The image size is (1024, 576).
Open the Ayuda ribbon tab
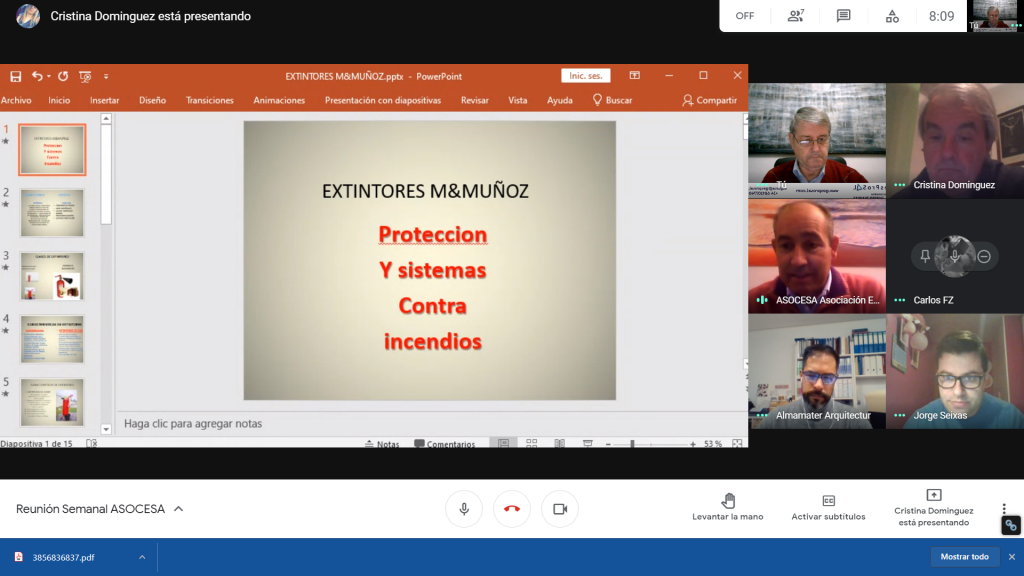click(560, 100)
